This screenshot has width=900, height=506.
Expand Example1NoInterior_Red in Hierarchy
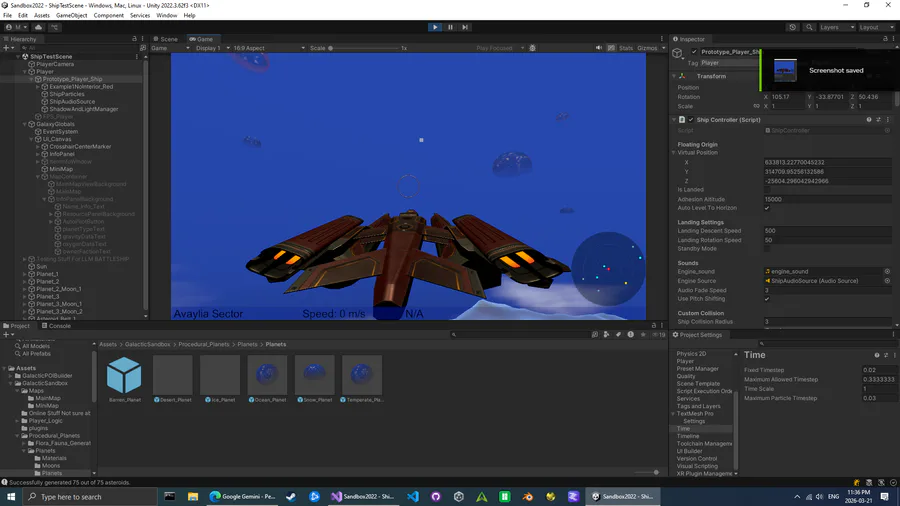point(38,87)
